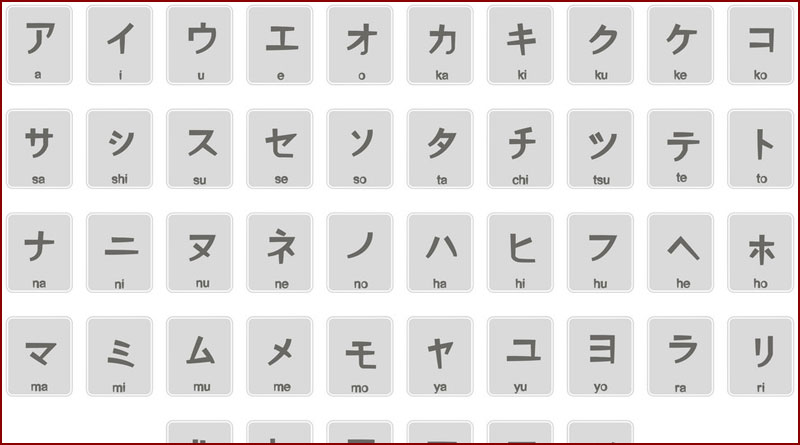The image size is (800, 445).
Task: Click the katakana 'a' card
Action: (x=39, y=45)
